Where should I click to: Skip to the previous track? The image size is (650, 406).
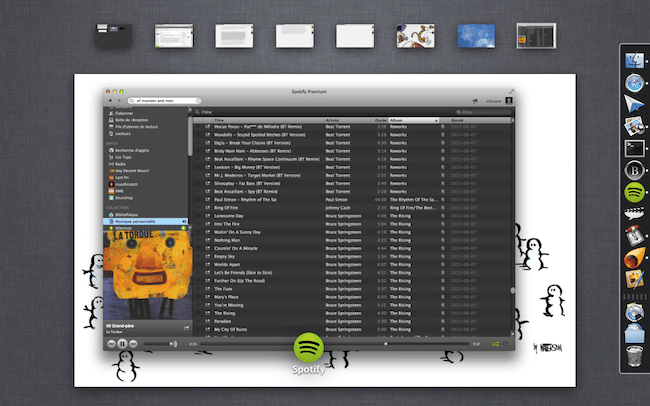pyautogui.click(x=111, y=344)
